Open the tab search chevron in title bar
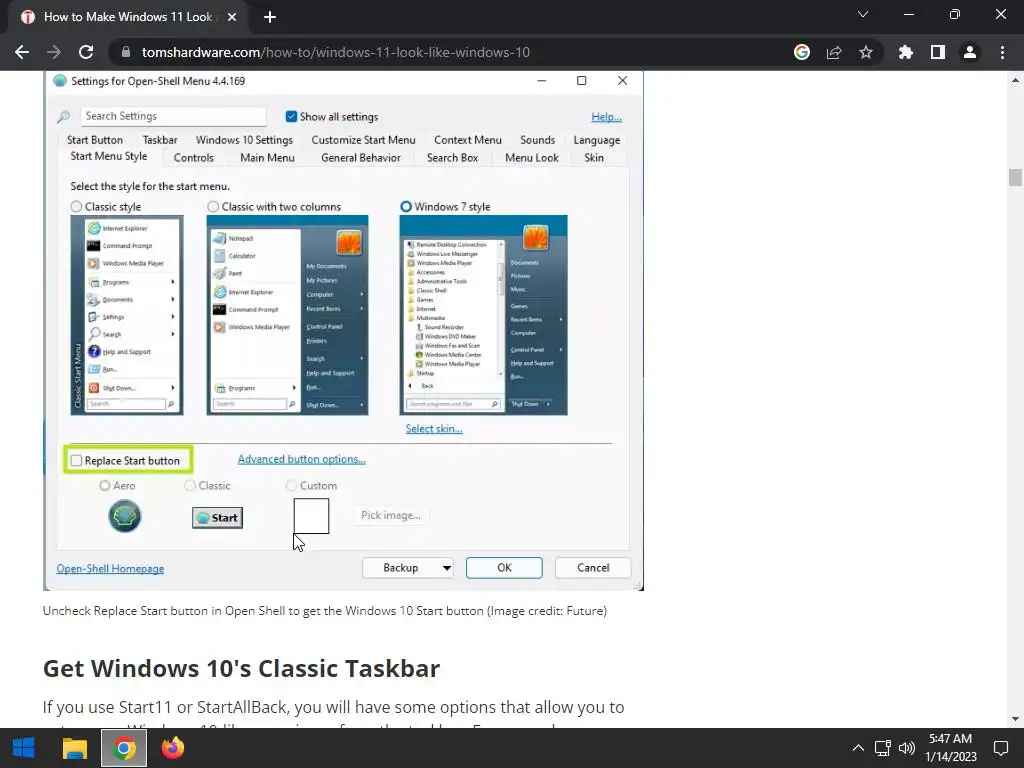Screen dimensions: 1024x768 pos(862,14)
